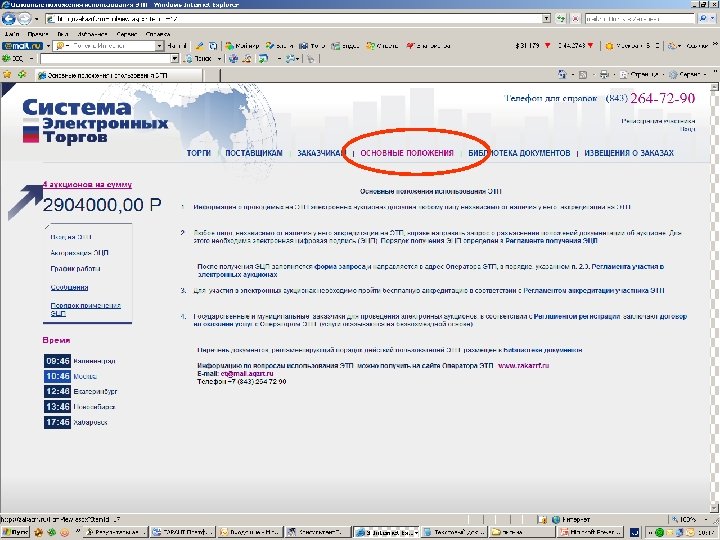Open the ИЗВЕЩЕНИЯ О ЗАКАЗАХ menu item
The width and height of the screenshot is (720, 540).
tap(629, 153)
